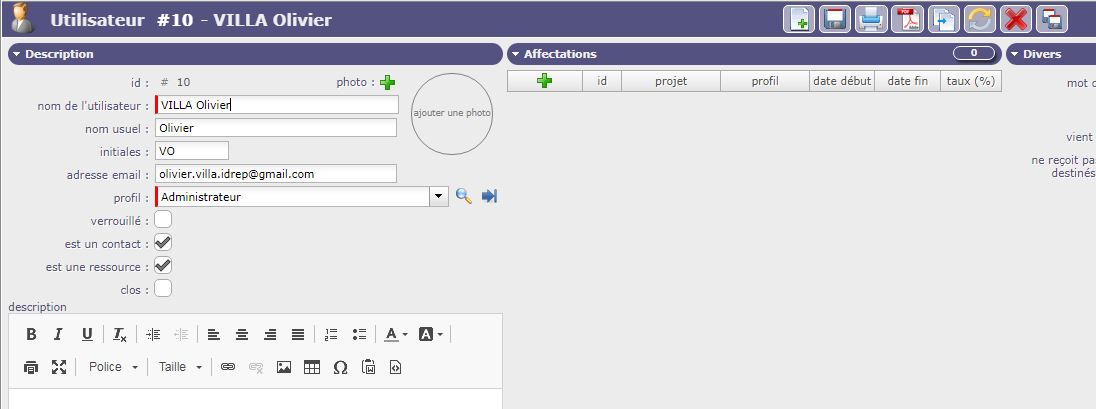Decrease indent in the editor toolbar
Image resolution: width=1096 pixels, height=409 pixels.
(x=181, y=334)
